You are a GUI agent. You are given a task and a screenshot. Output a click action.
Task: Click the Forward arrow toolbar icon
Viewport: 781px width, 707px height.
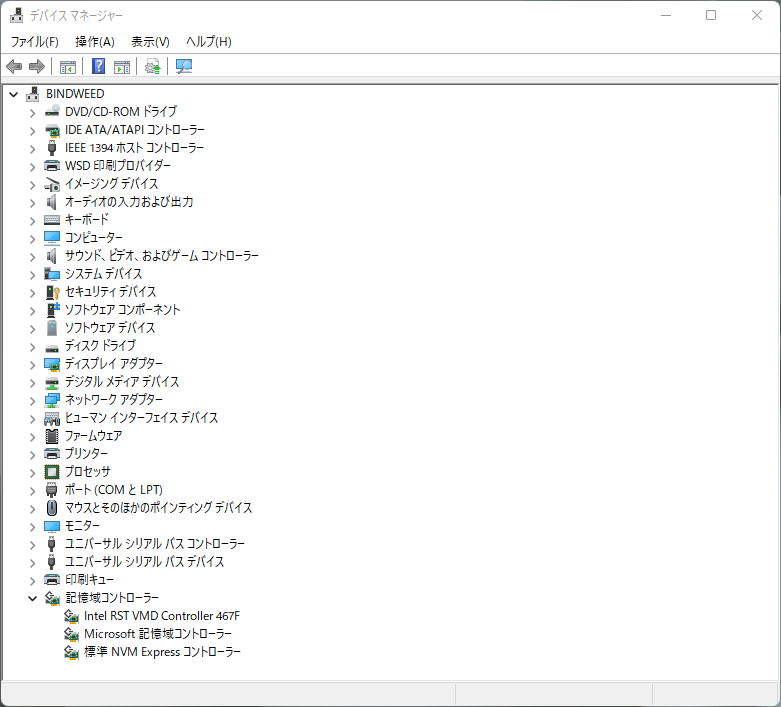point(37,66)
